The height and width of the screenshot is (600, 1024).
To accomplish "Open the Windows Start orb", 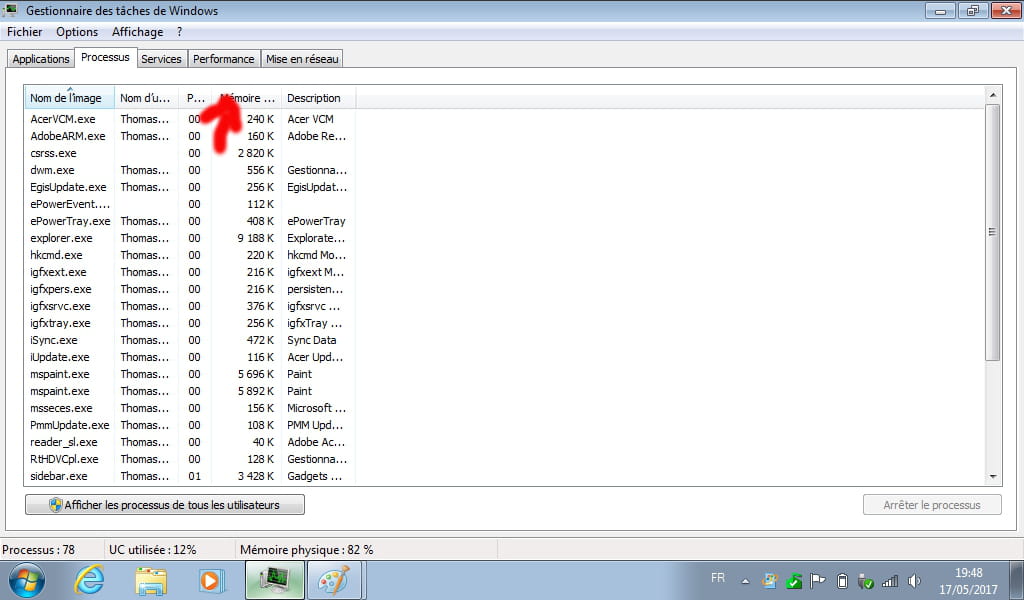I will point(27,580).
